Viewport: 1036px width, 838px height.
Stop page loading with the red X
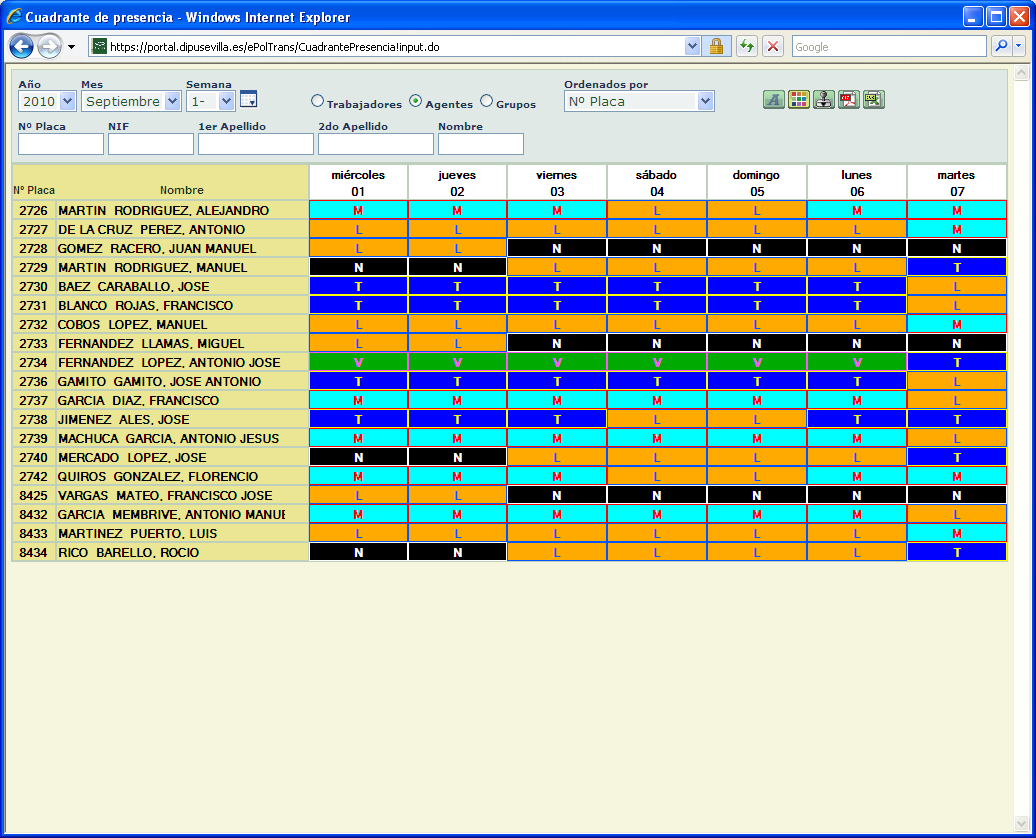(771, 46)
